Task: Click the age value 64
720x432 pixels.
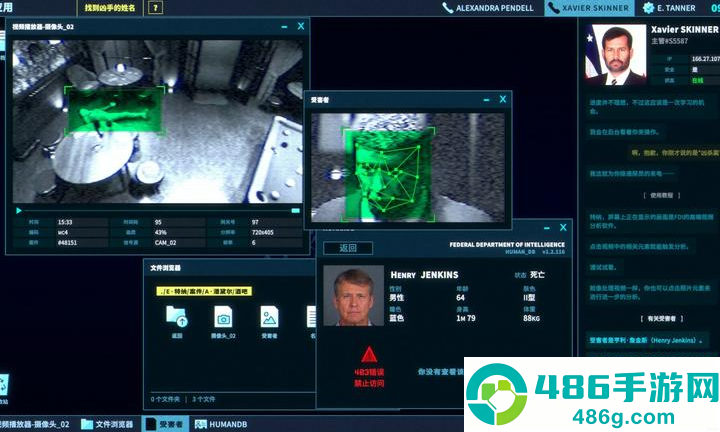Action: (461, 297)
